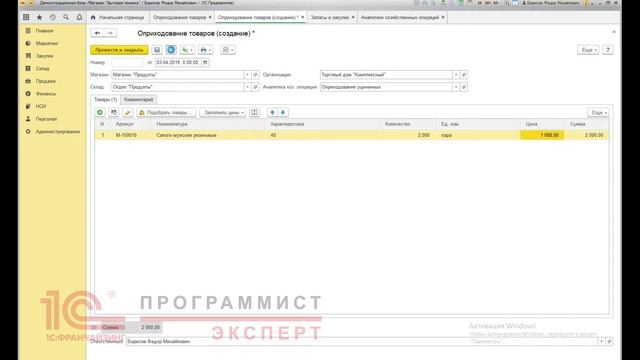Switch to Запасы и закупки tab
Viewport: 640px width, 360px height.
coord(329,17)
